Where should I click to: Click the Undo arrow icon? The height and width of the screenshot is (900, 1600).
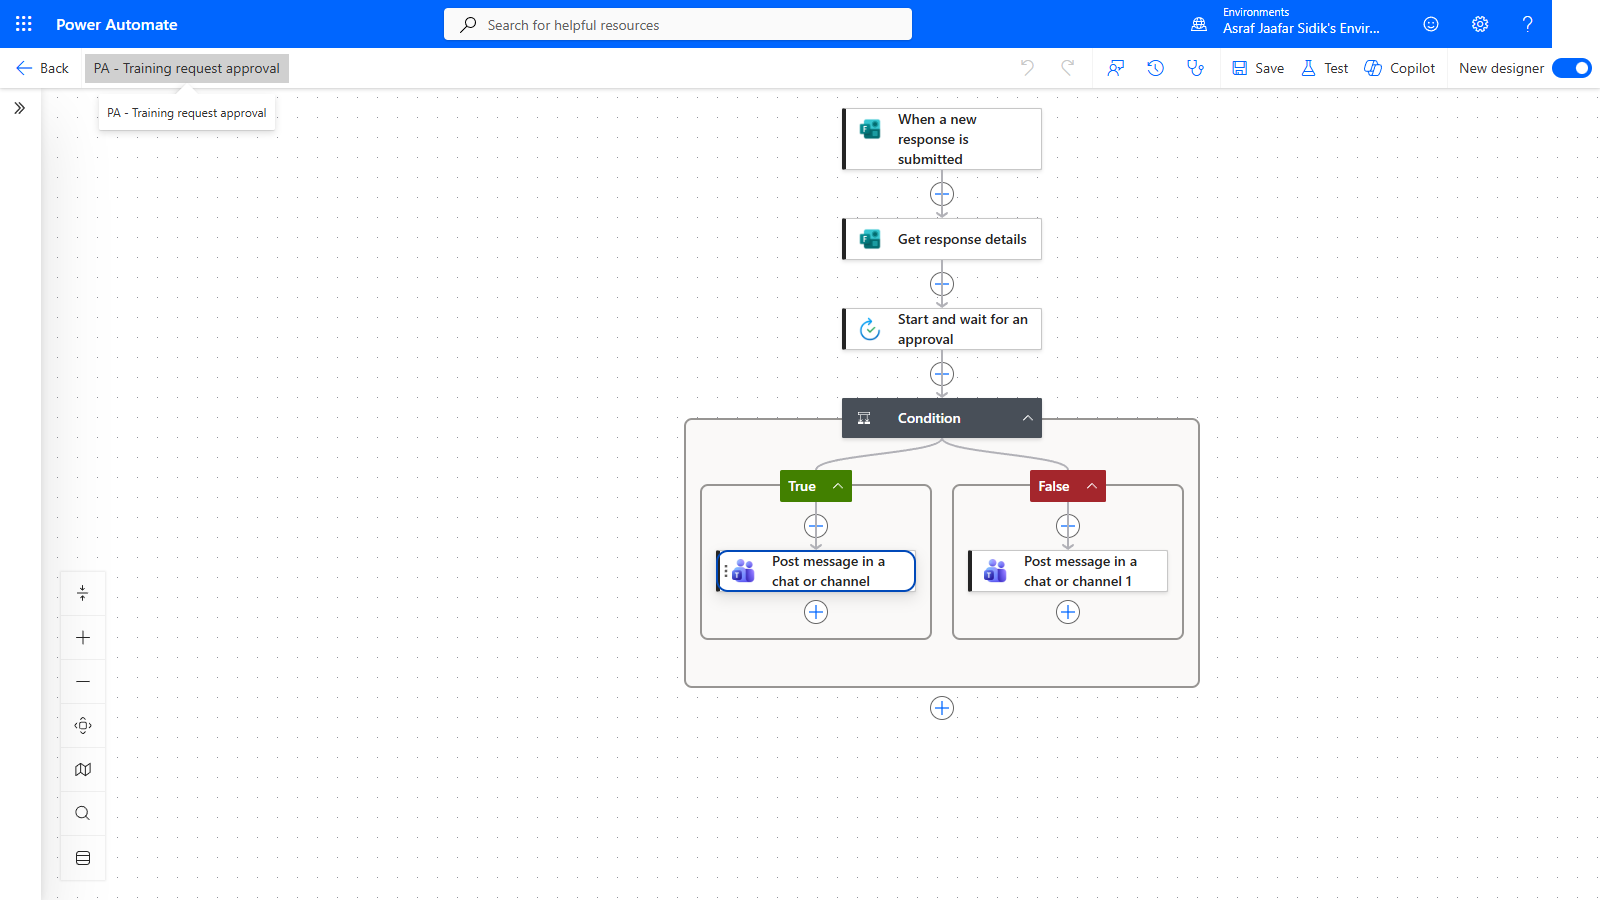click(x=1027, y=68)
